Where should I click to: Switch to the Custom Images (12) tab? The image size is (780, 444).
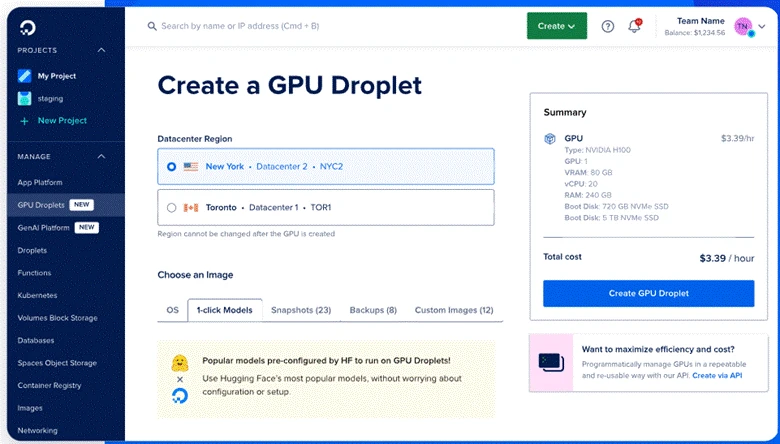tap(454, 310)
